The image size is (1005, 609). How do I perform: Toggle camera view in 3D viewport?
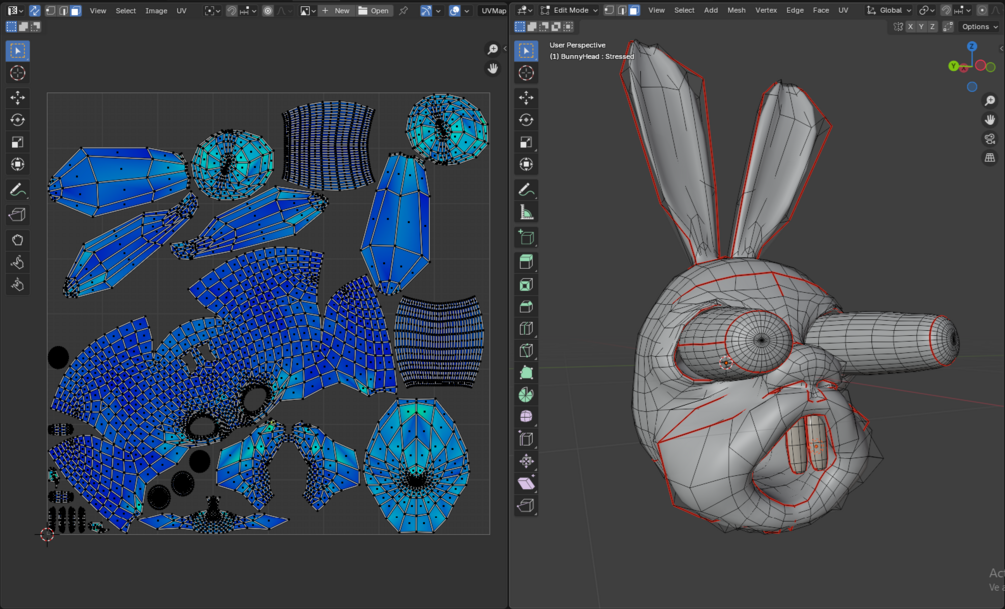[x=990, y=138]
